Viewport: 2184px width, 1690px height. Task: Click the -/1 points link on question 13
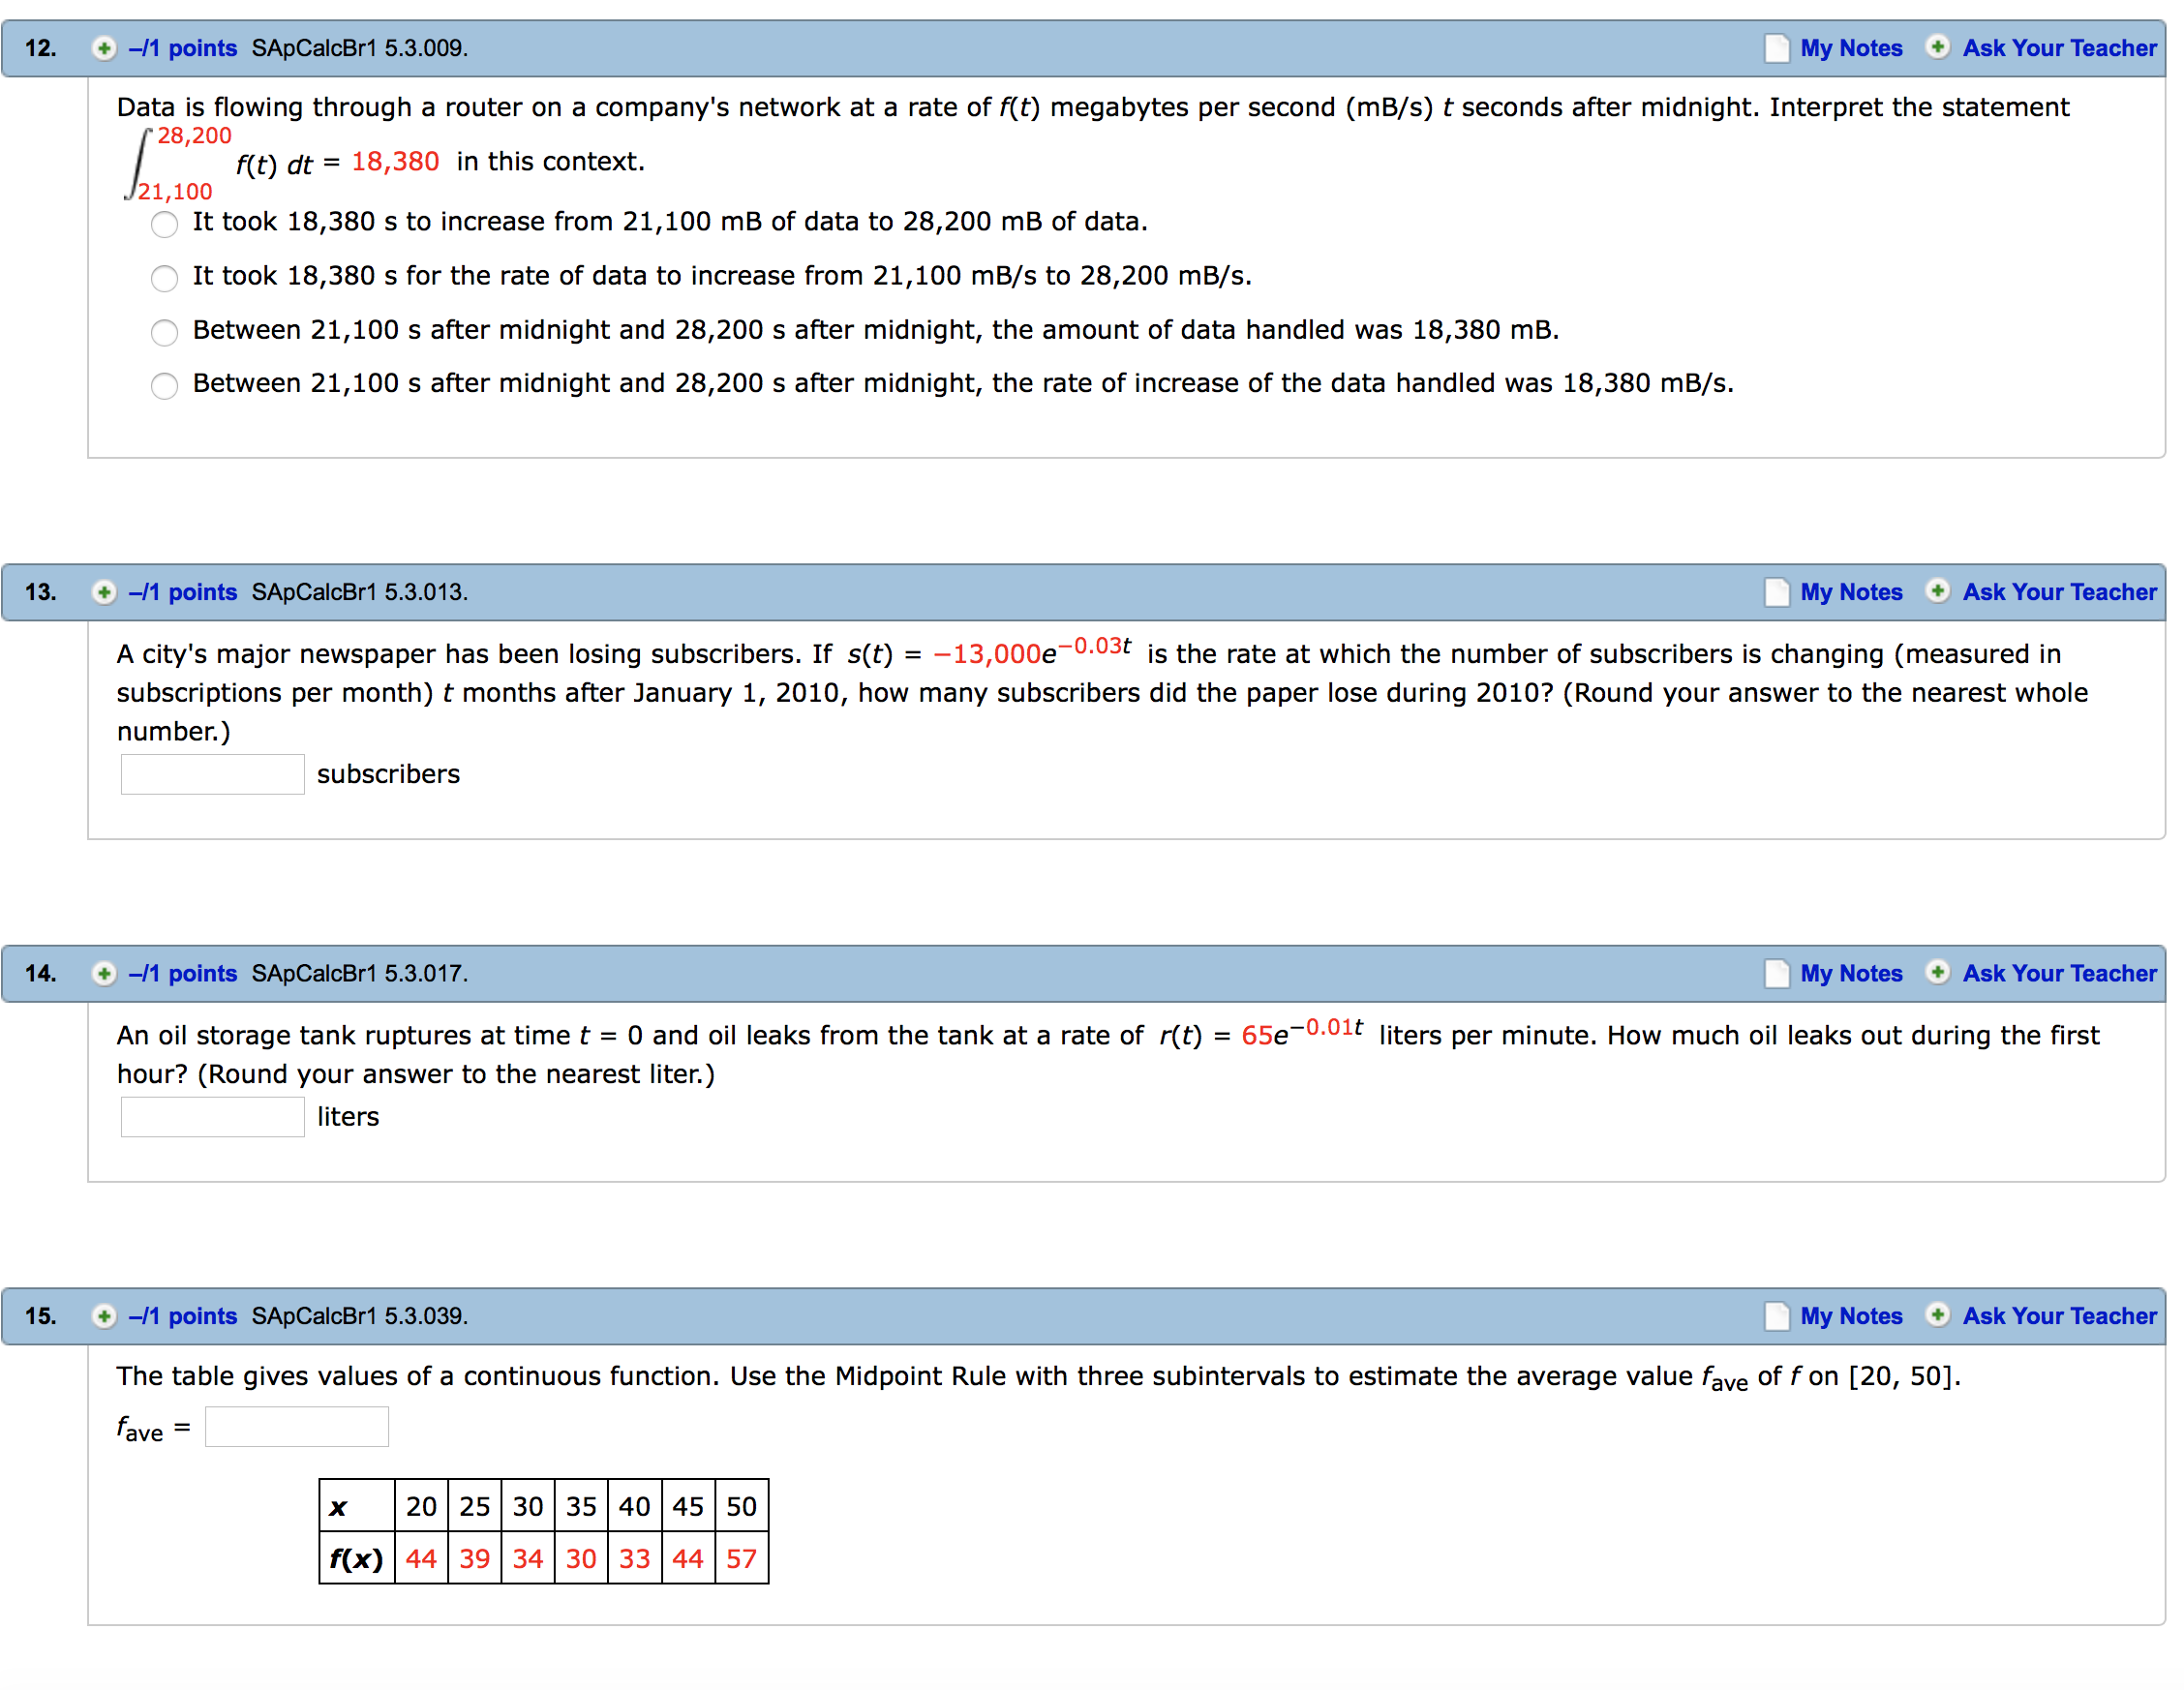pyautogui.click(x=181, y=592)
